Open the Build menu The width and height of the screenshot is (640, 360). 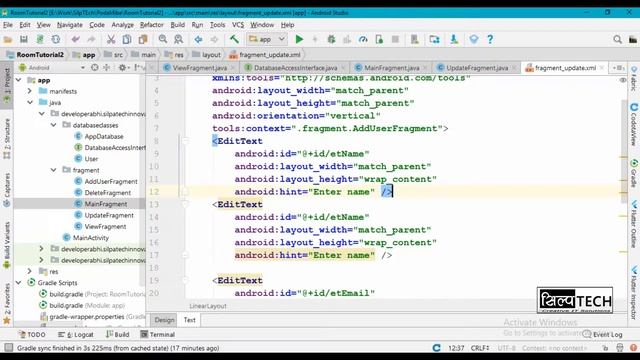(178, 25)
